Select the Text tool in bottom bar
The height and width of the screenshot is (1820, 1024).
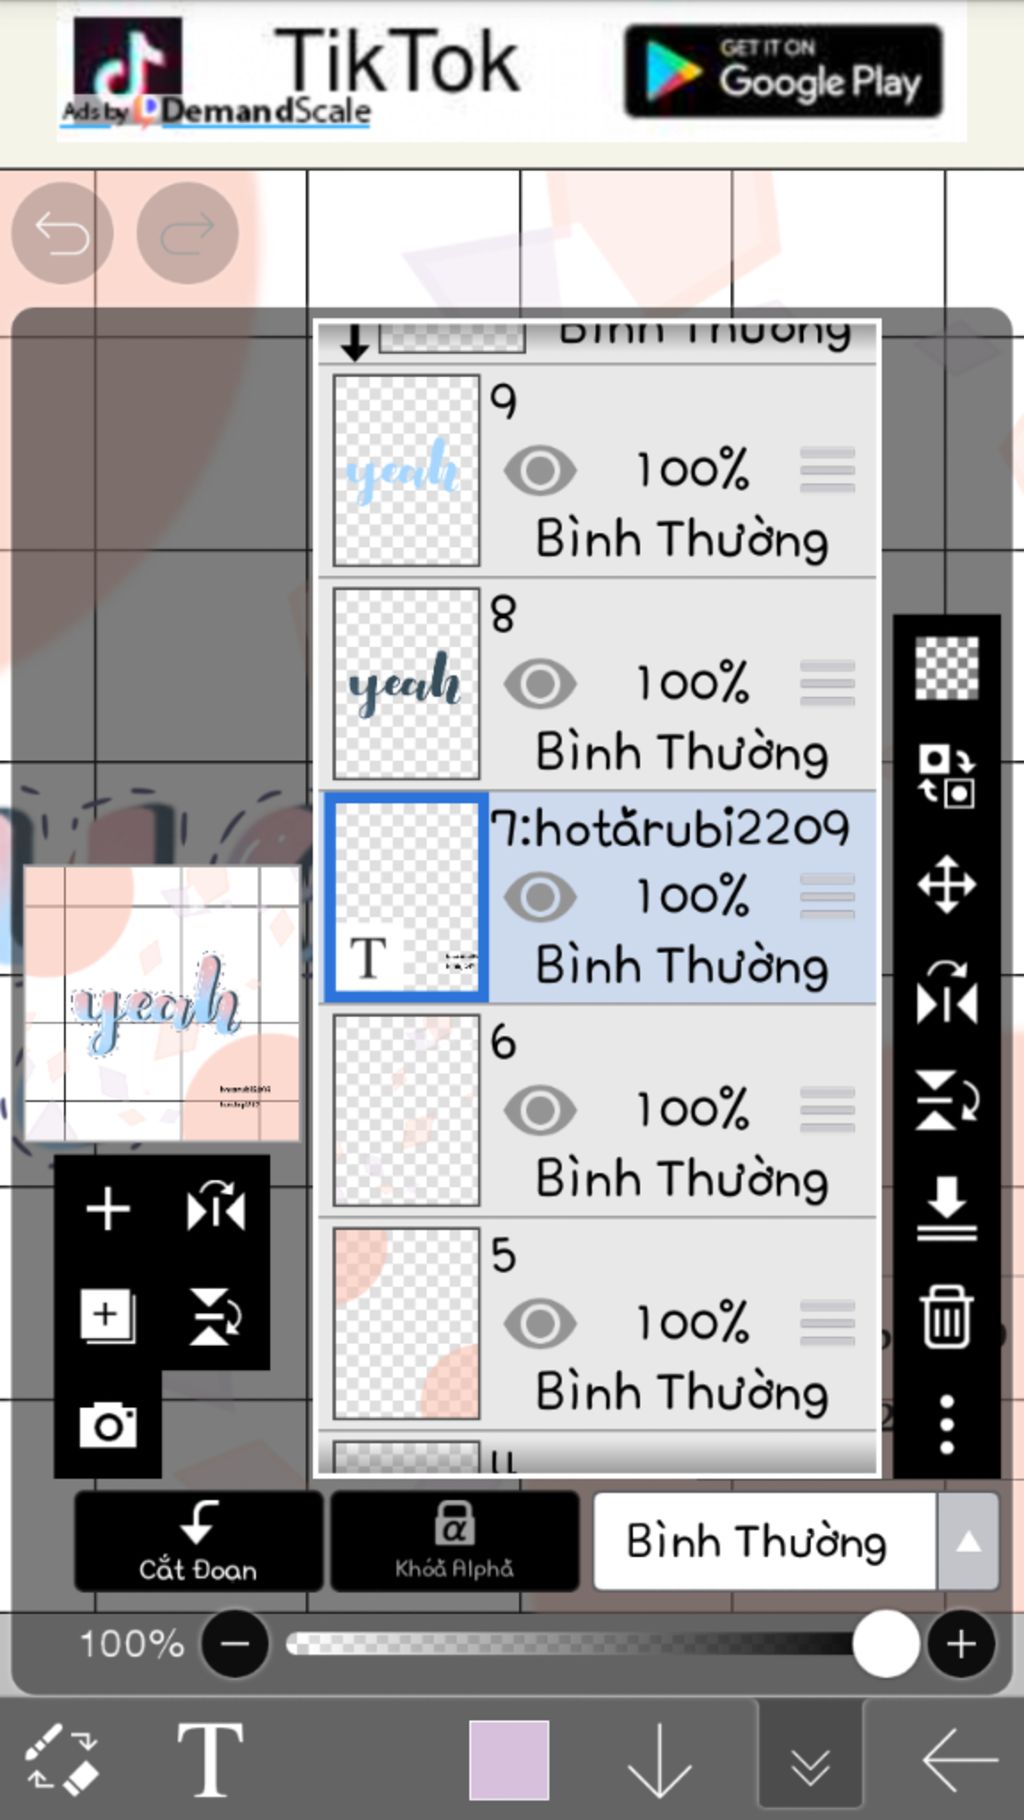pyautogui.click(x=210, y=1759)
